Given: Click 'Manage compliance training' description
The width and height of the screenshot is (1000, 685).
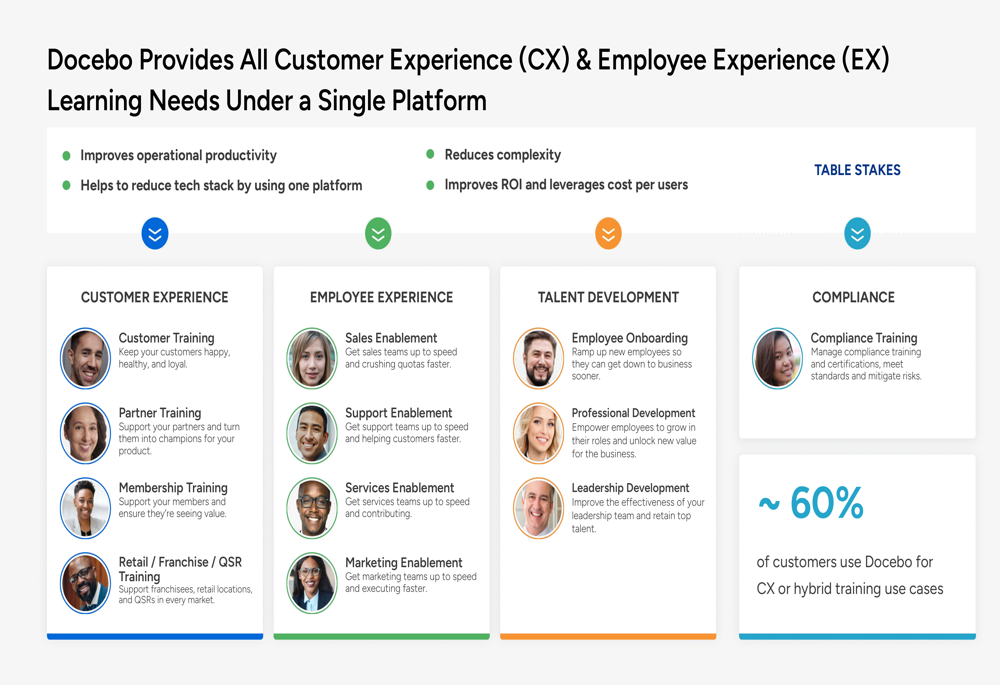Looking at the screenshot, I should tap(866, 364).
